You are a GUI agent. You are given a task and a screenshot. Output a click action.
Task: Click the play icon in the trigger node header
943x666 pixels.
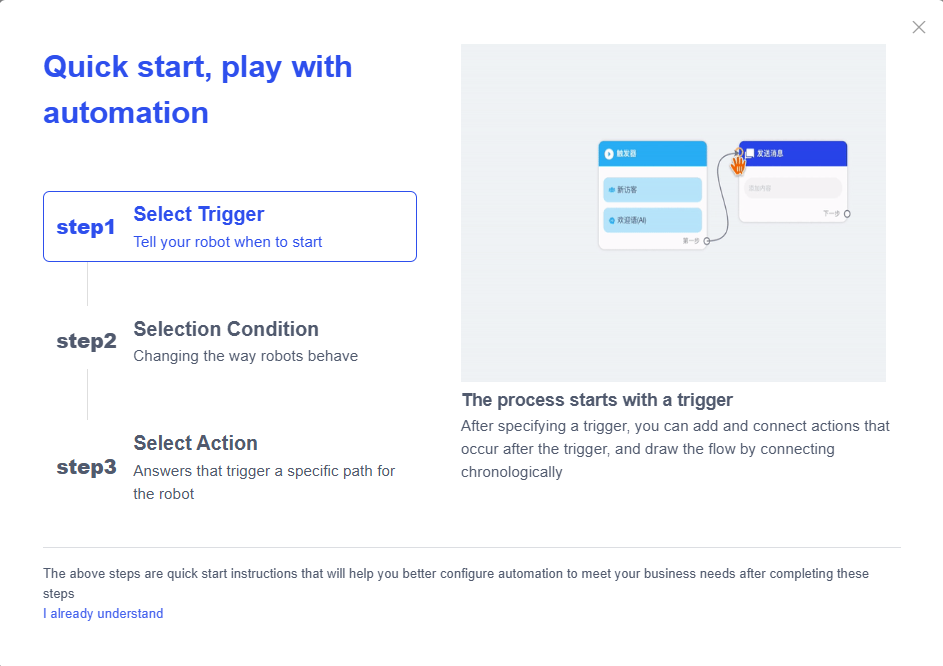[609, 154]
